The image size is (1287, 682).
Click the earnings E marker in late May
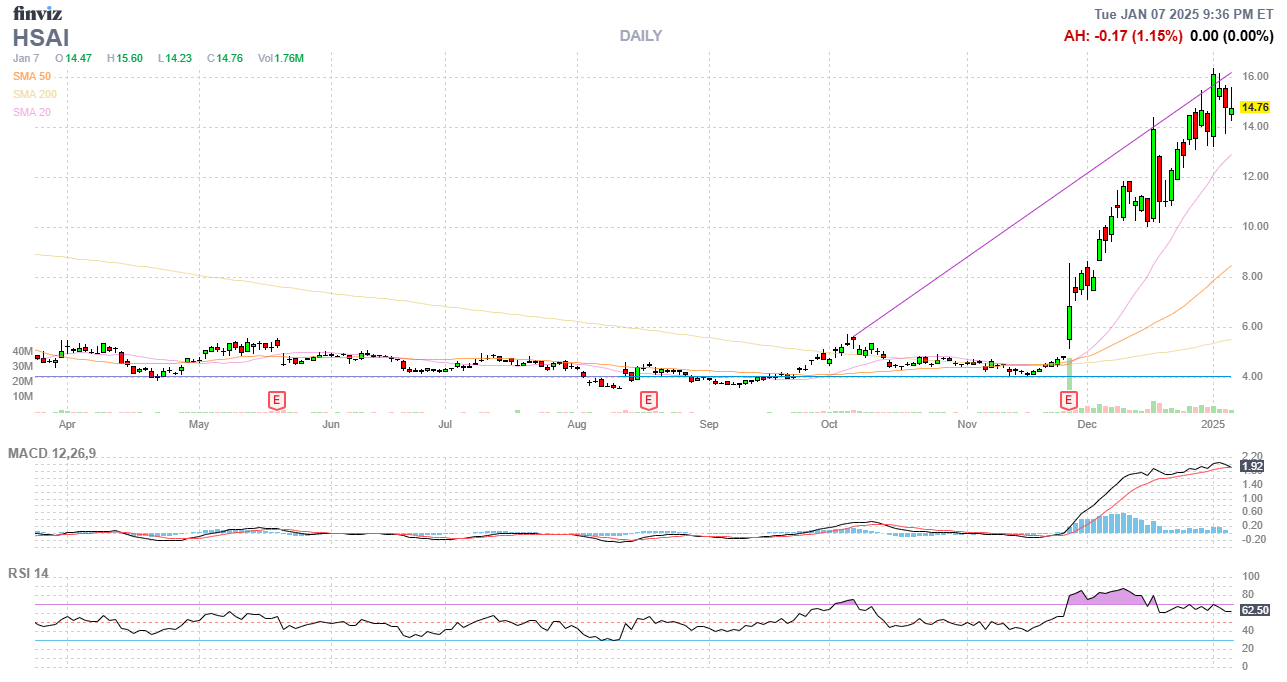(x=277, y=400)
